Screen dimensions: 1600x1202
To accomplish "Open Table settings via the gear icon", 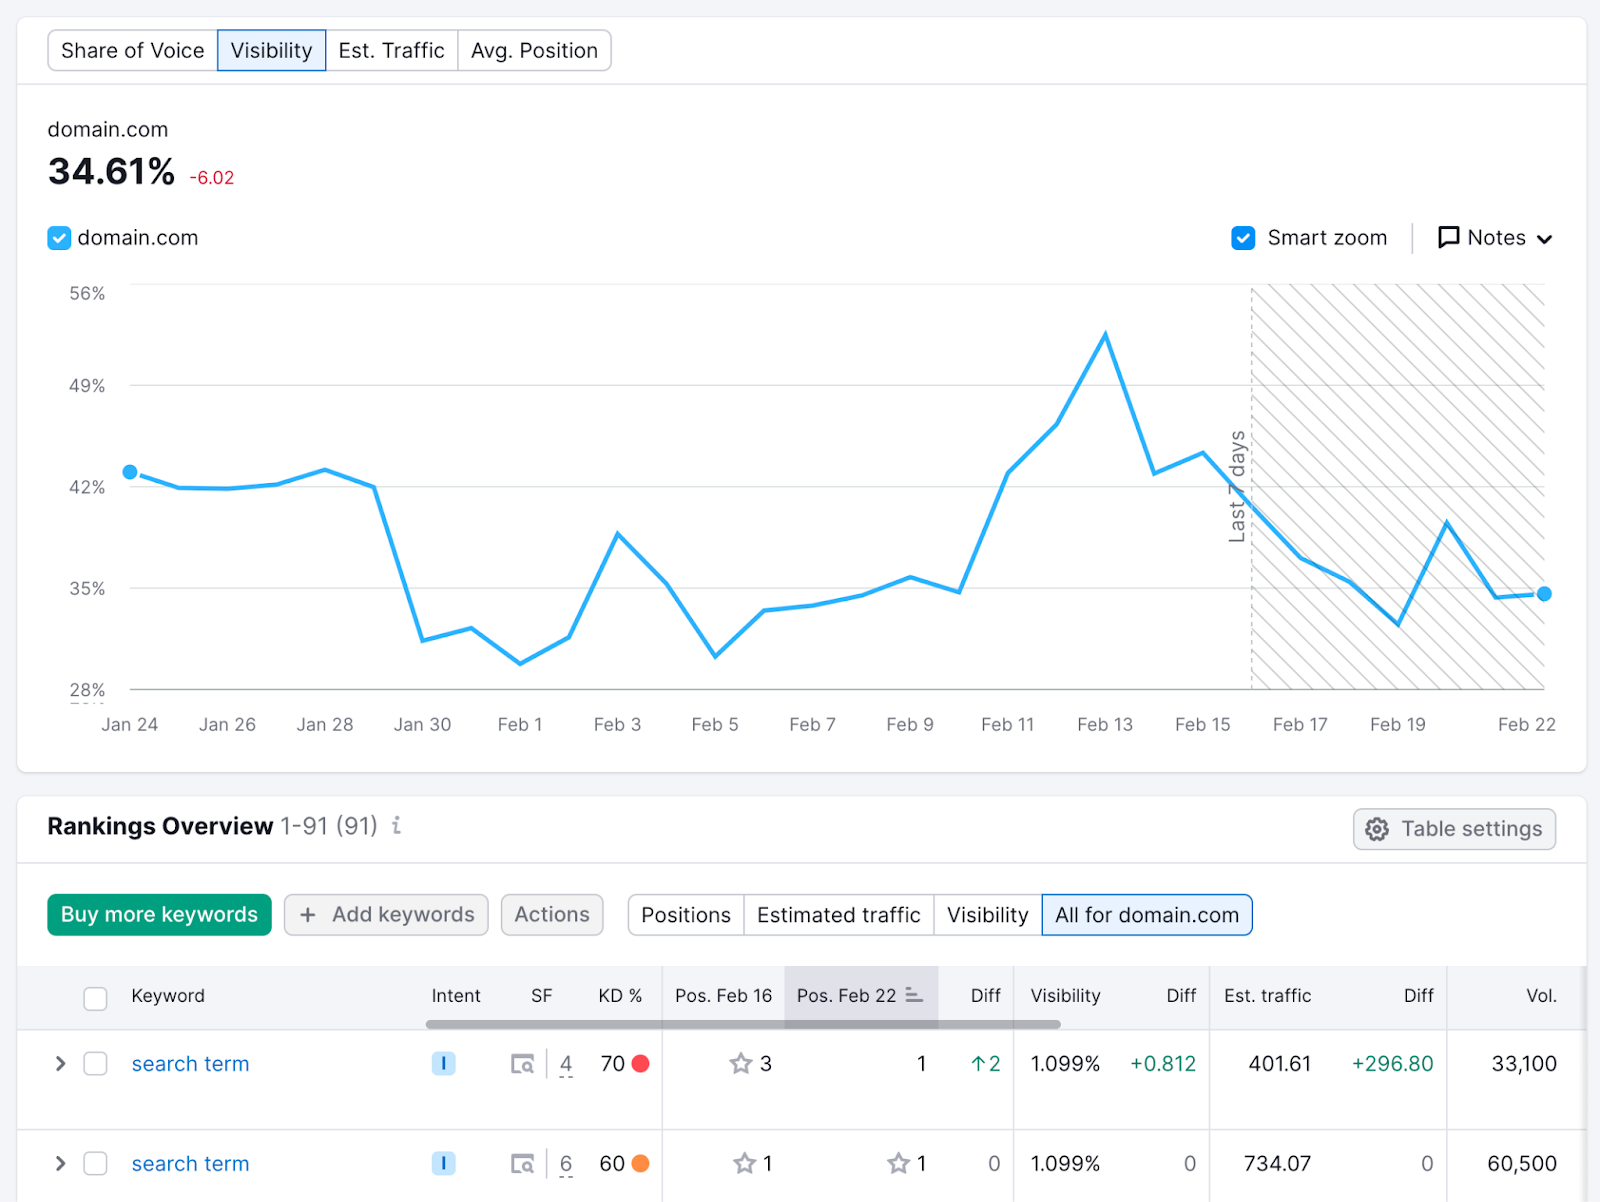I will coord(1376,829).
